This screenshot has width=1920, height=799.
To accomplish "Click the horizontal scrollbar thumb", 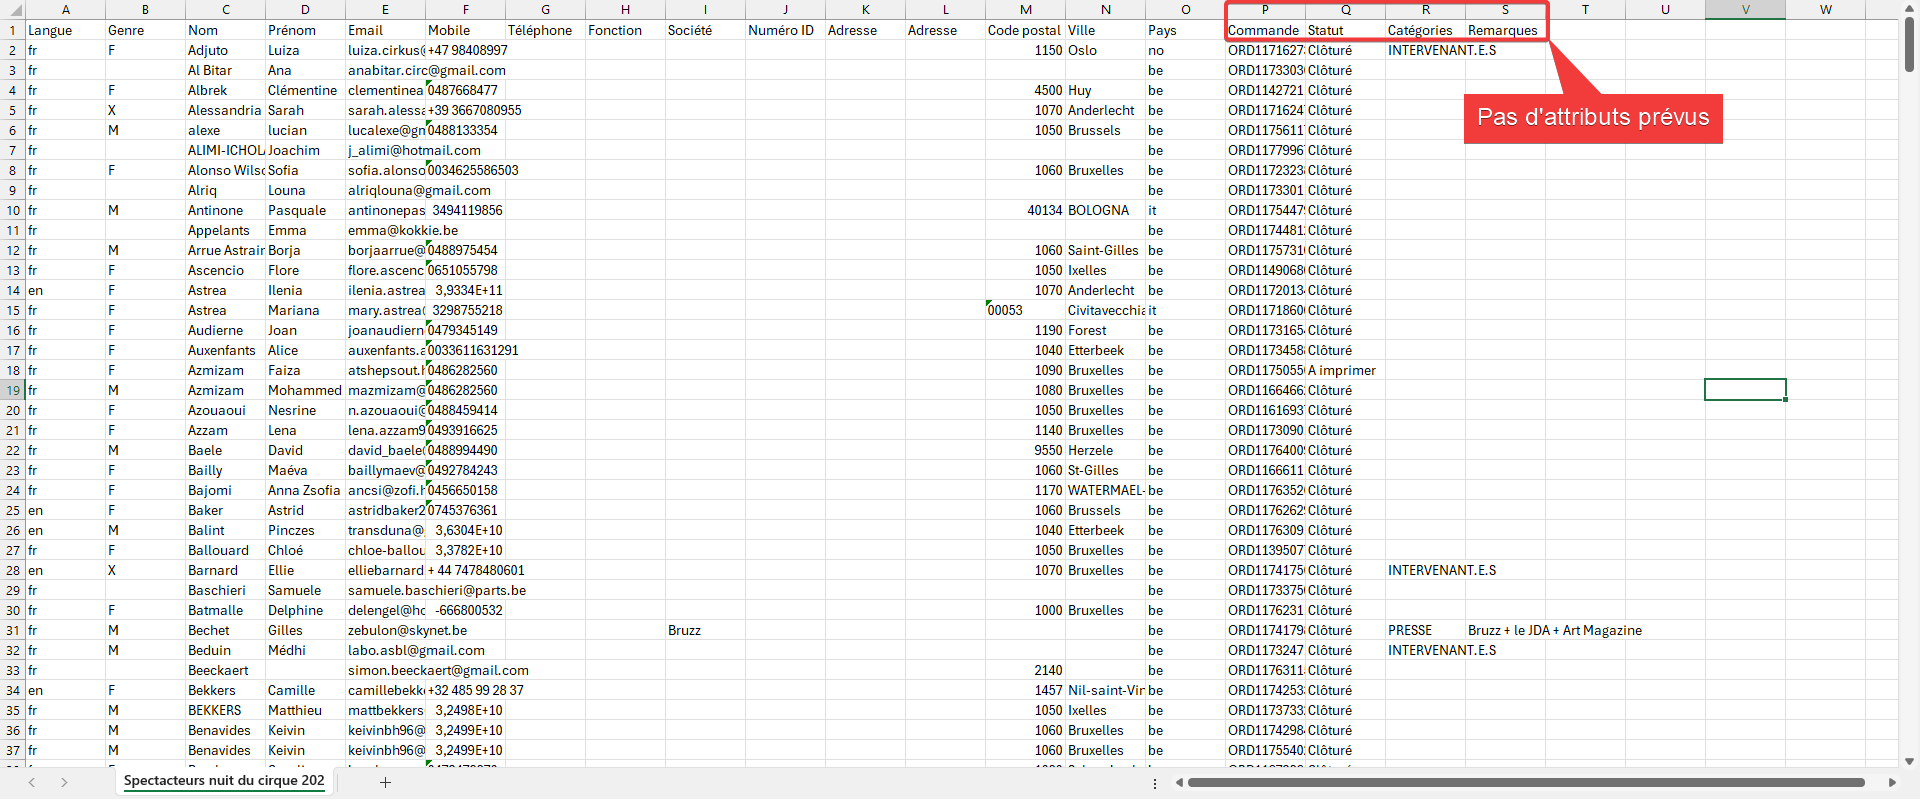I will point(1525,782).
